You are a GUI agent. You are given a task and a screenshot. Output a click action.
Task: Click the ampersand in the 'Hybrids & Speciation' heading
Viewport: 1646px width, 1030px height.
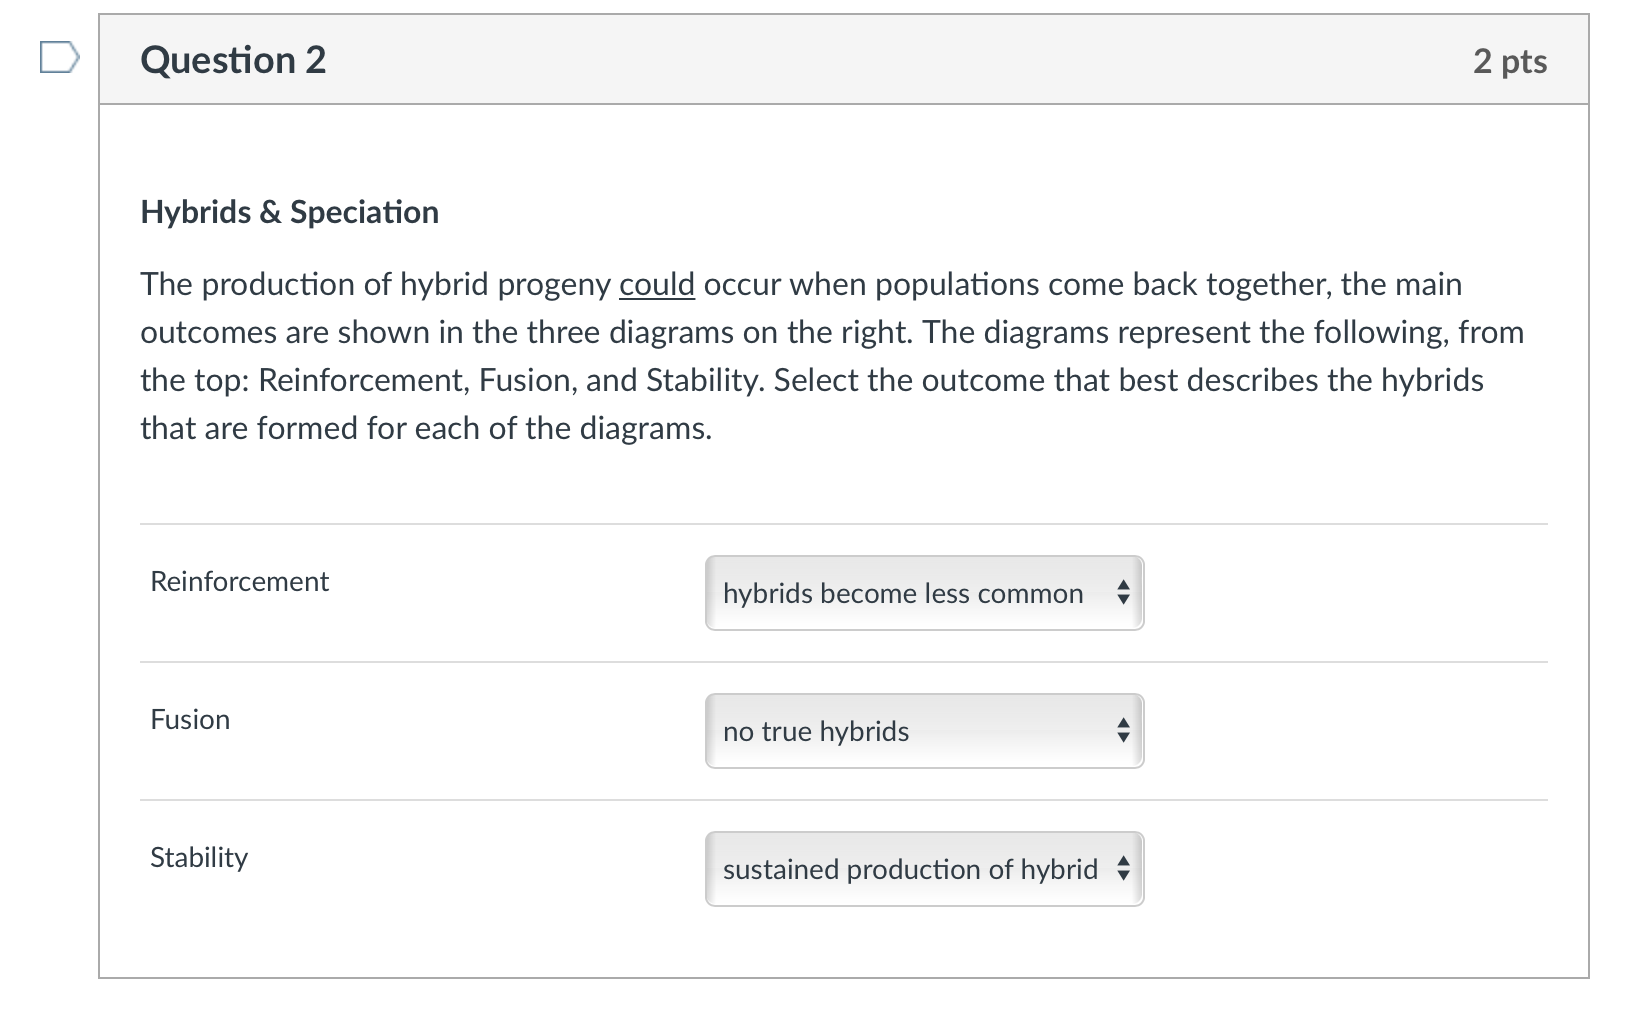pos(270,212)
